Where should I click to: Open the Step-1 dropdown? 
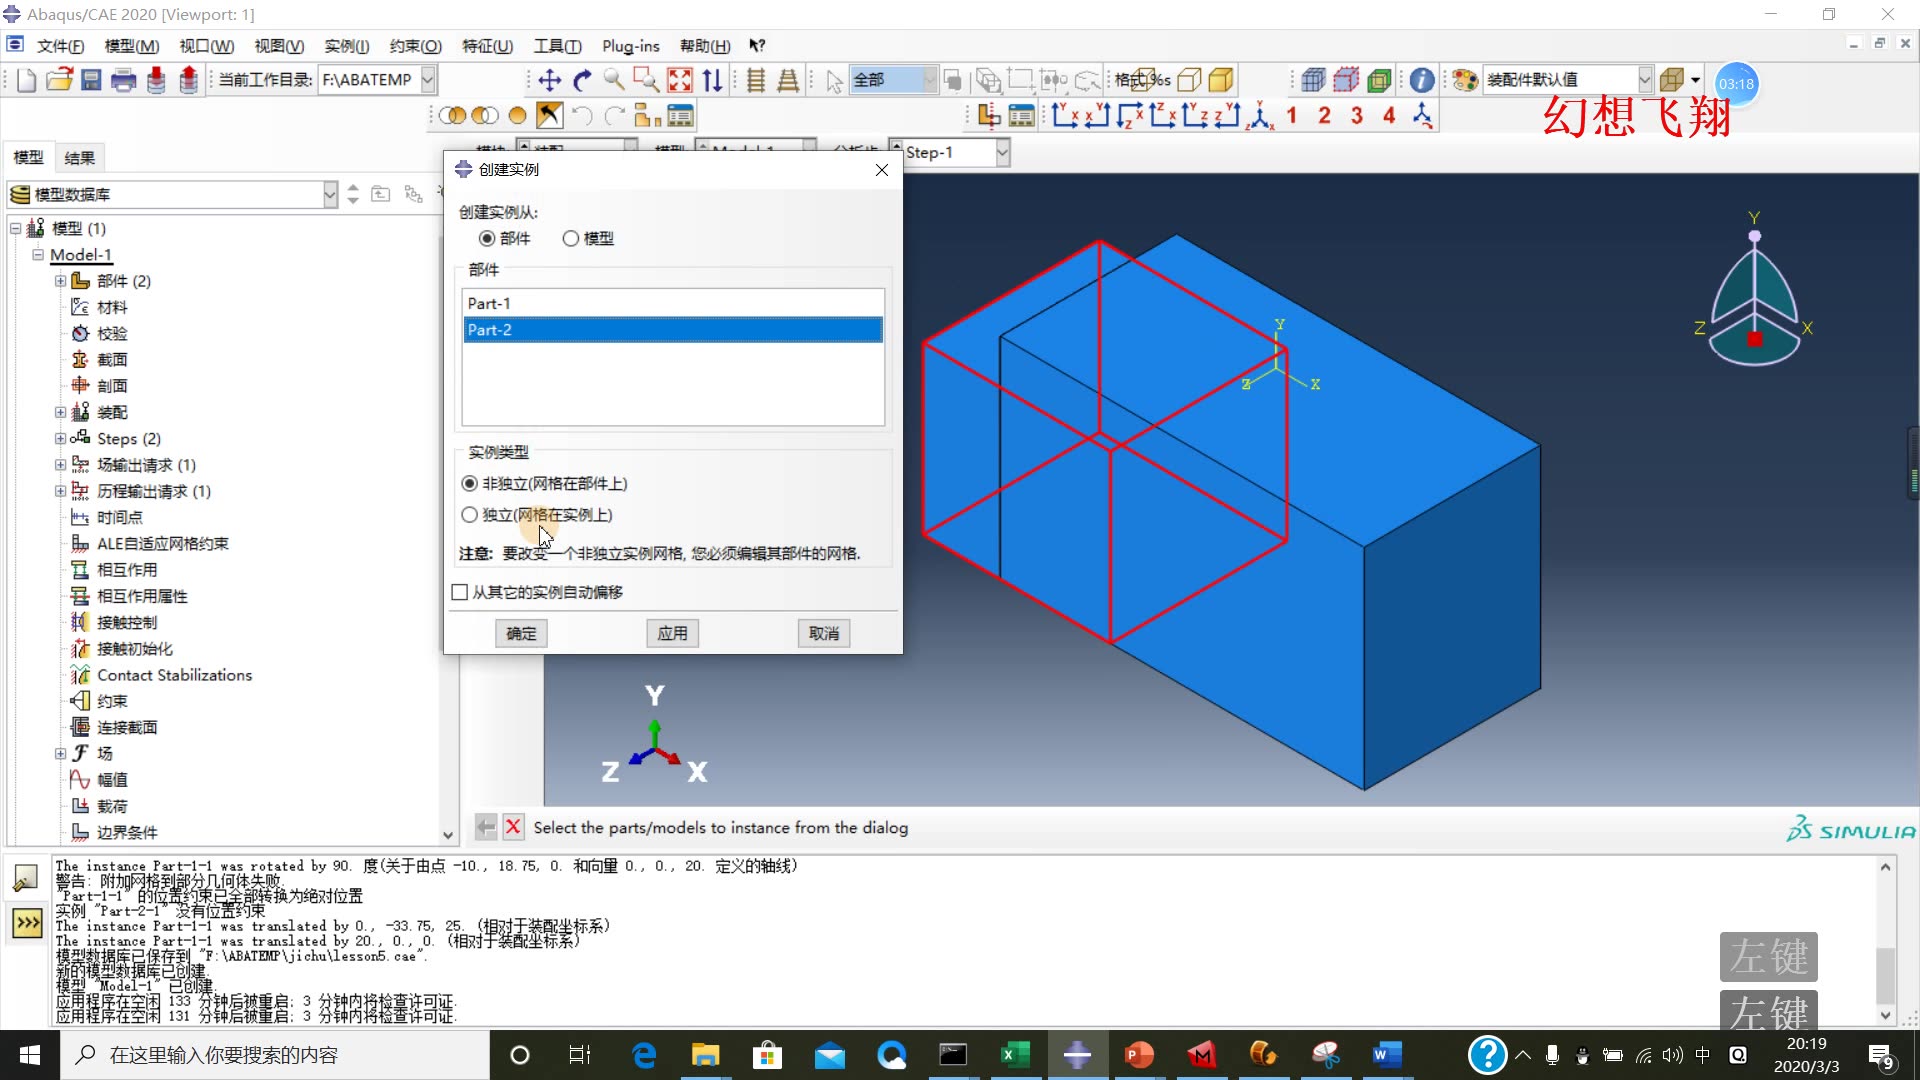tap(1002, 152)
